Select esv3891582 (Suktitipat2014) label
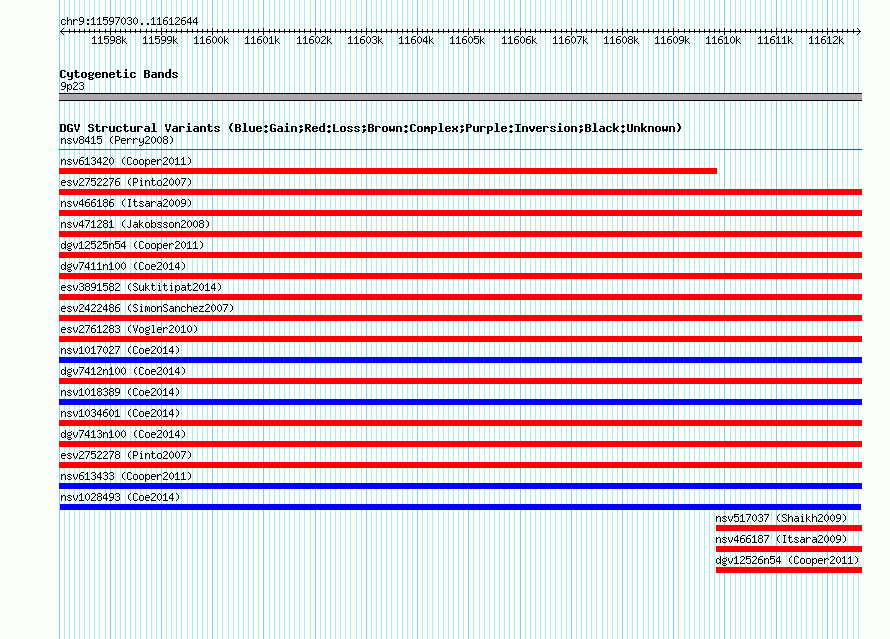 click(x=141, y=287)
